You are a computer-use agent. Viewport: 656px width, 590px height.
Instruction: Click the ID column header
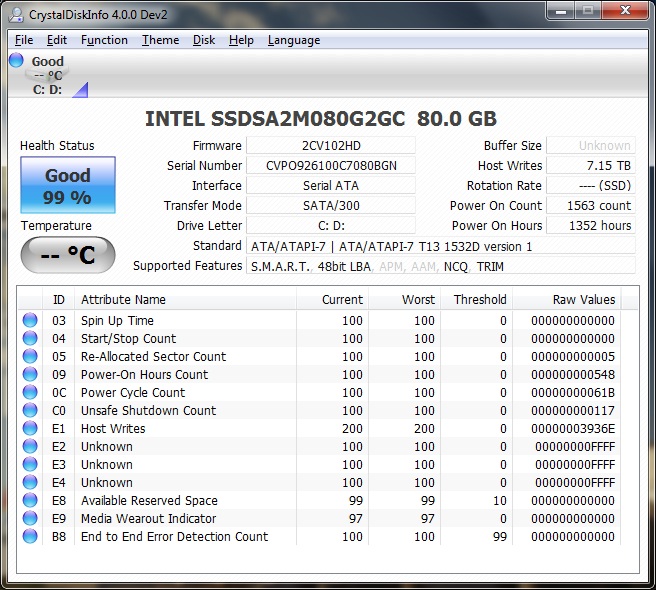tap(59, 300)
